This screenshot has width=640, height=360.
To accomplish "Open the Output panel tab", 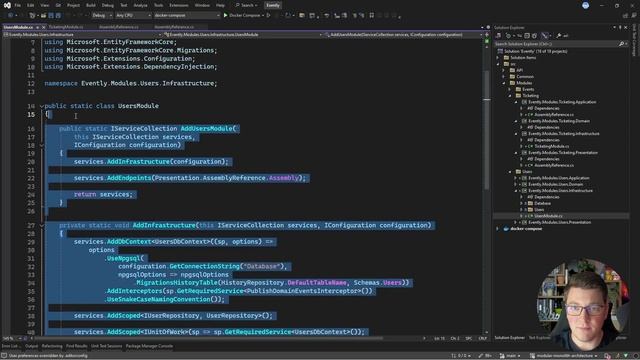I will (x=31, y=346).
